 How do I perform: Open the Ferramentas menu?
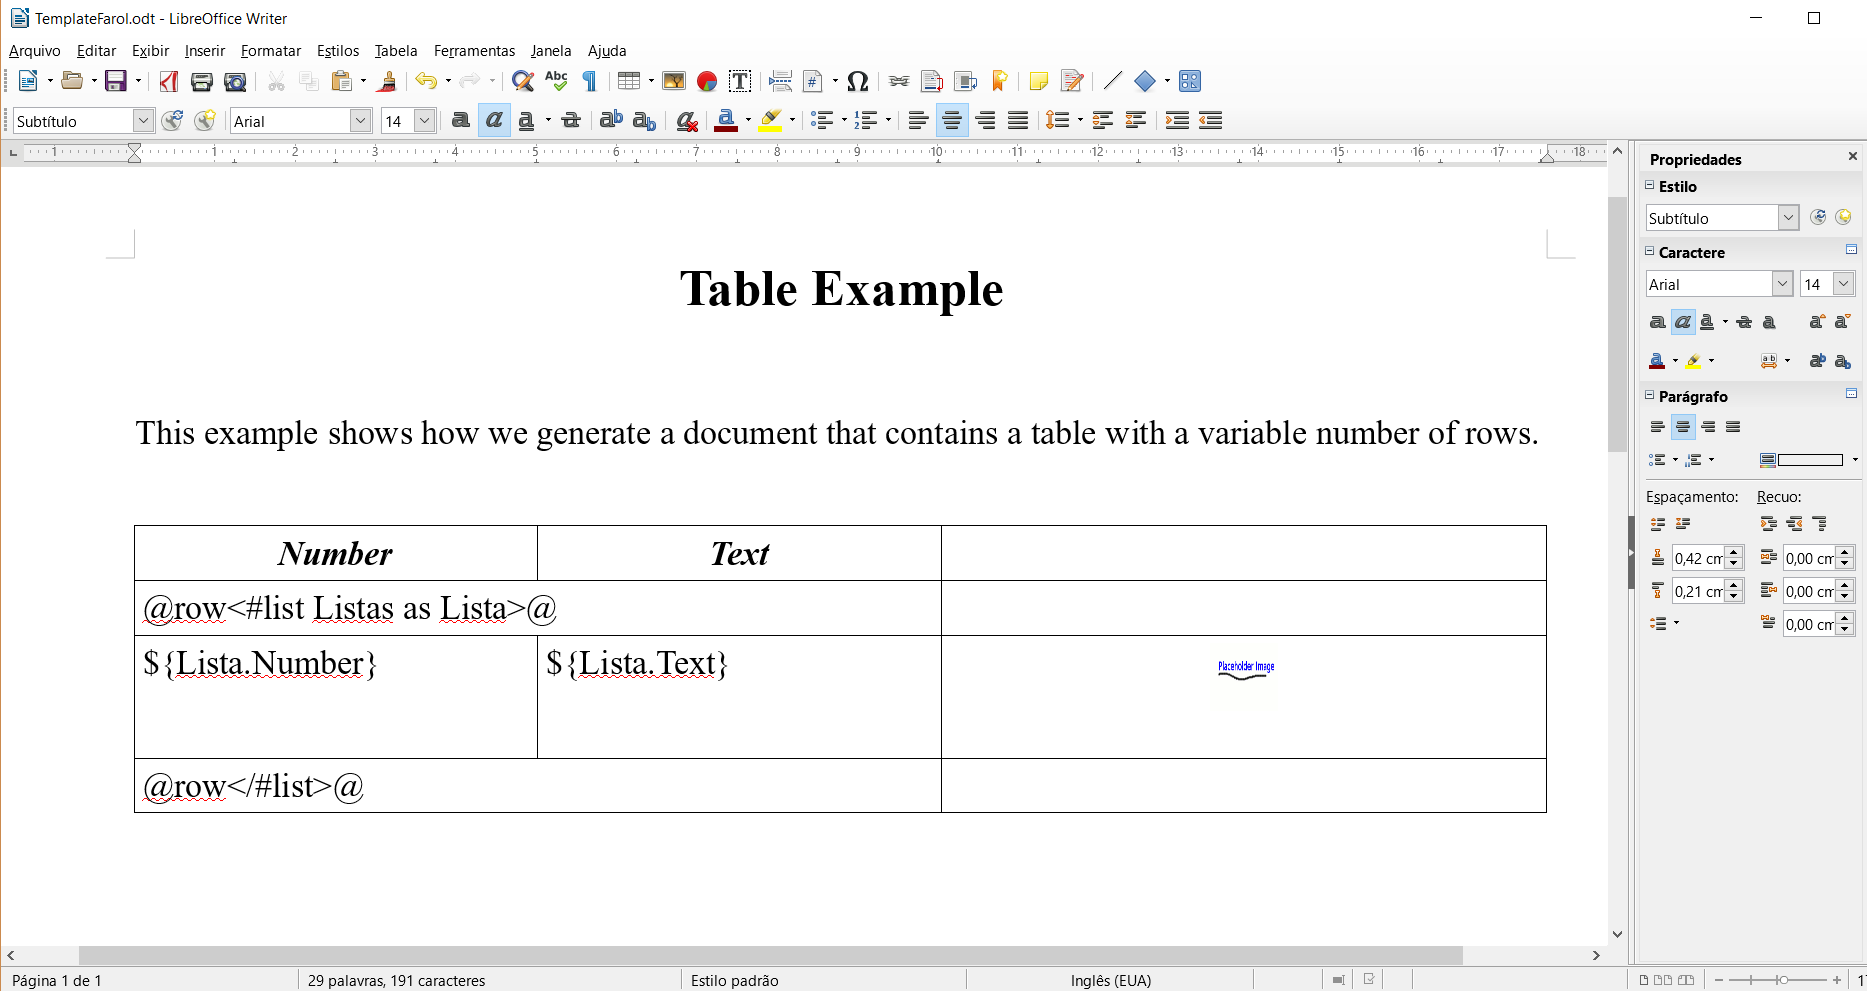tap(474, 51)
